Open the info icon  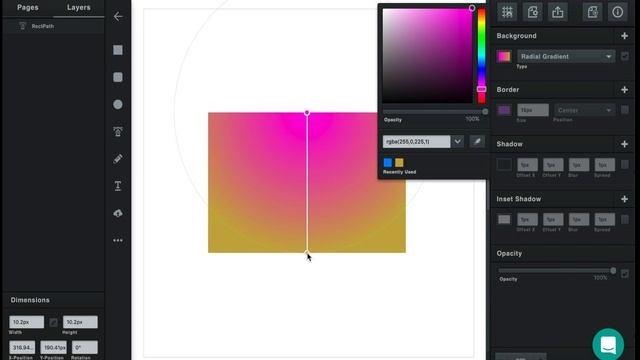click(x=618, y=12)
